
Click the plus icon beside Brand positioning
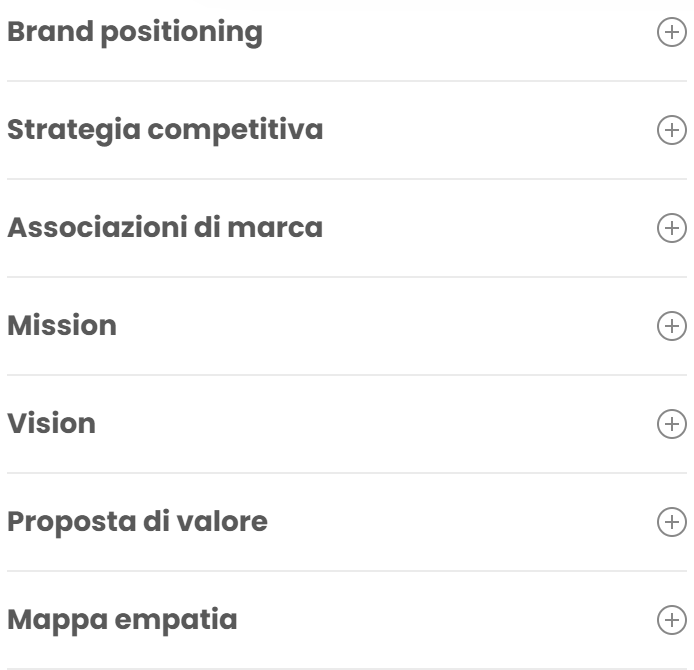pyautogui.click(x=671, y=32)
